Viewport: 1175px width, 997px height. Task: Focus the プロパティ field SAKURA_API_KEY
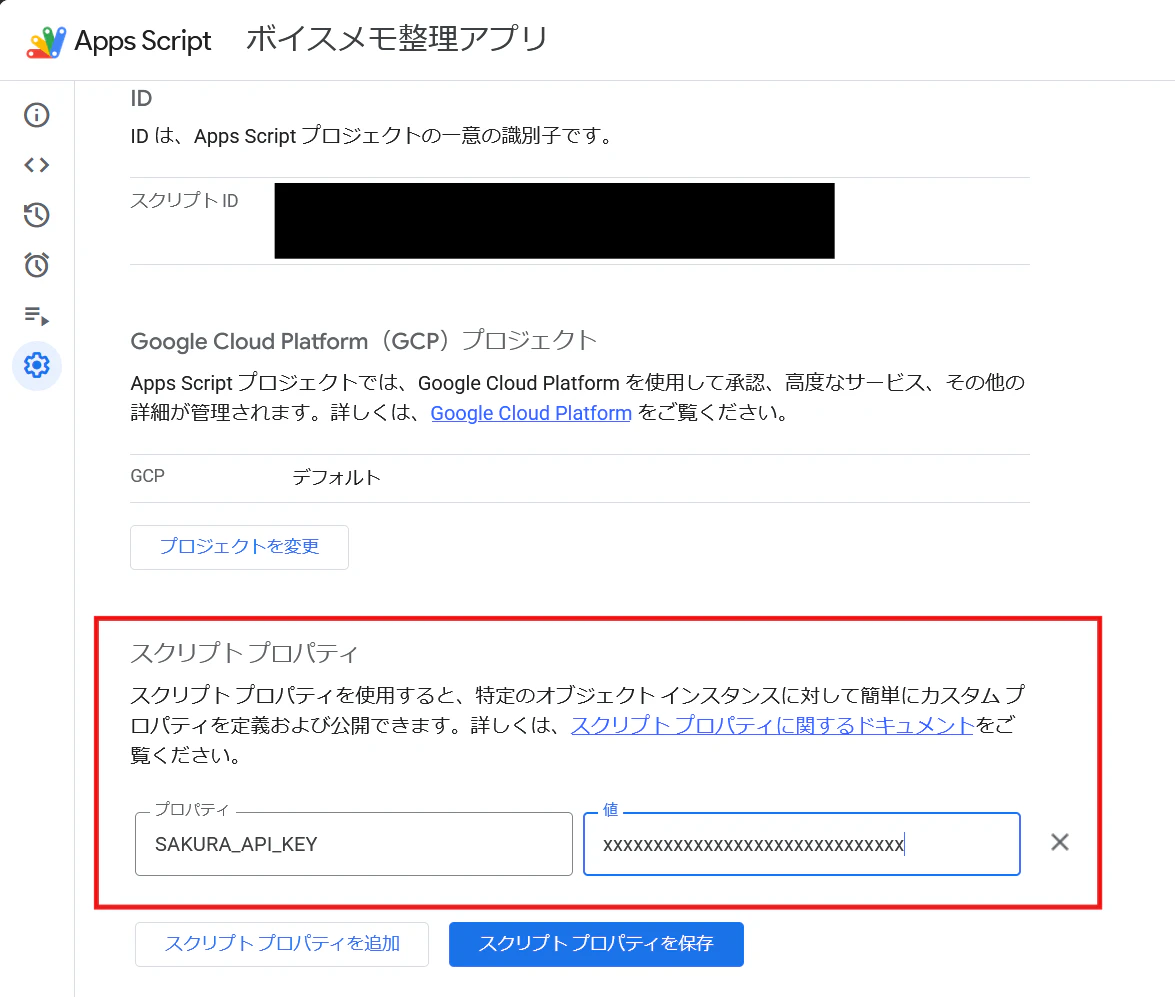[354, 844]
